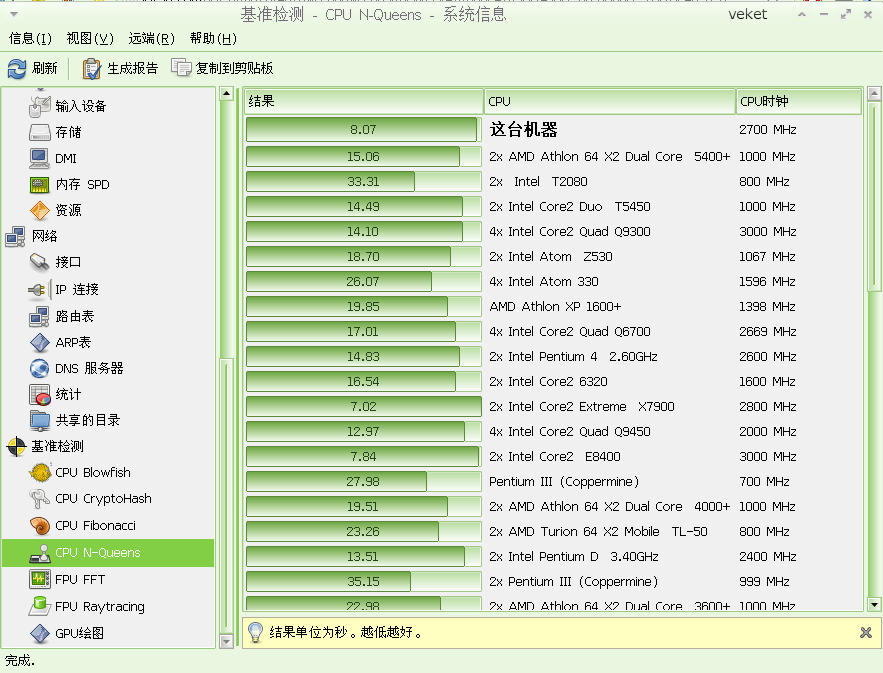
Task: Select the '4x Intel Core2 Quad Q9300' row
Action: (554, 231)
